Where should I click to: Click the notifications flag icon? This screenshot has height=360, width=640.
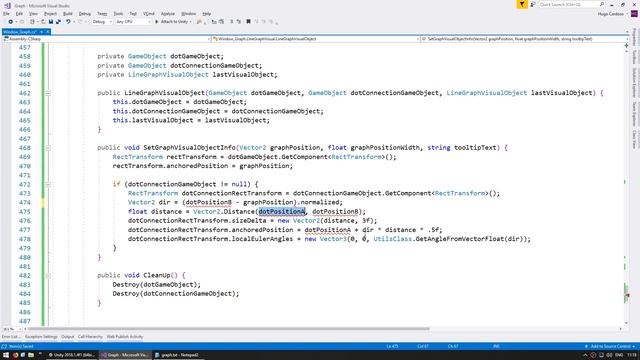(522, 4)
